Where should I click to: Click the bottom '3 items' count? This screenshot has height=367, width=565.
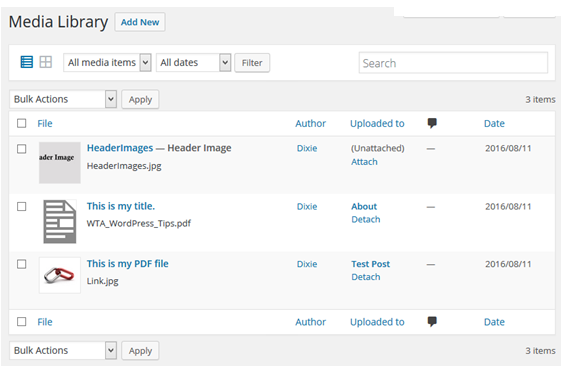point(540,351)
